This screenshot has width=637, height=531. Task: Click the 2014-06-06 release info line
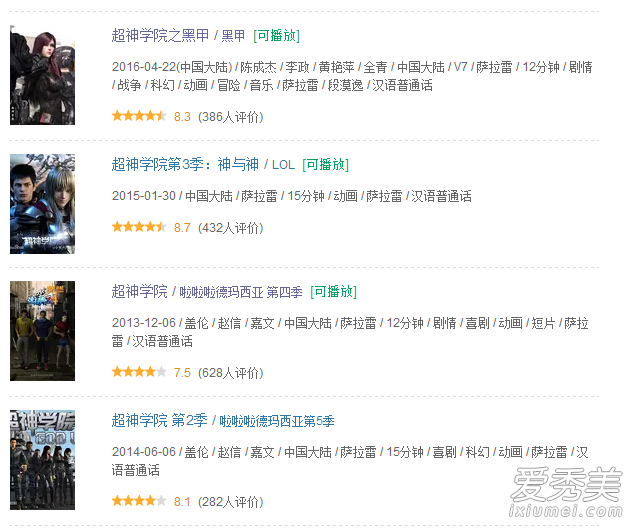pyautogui.click(x=350, y=461)
